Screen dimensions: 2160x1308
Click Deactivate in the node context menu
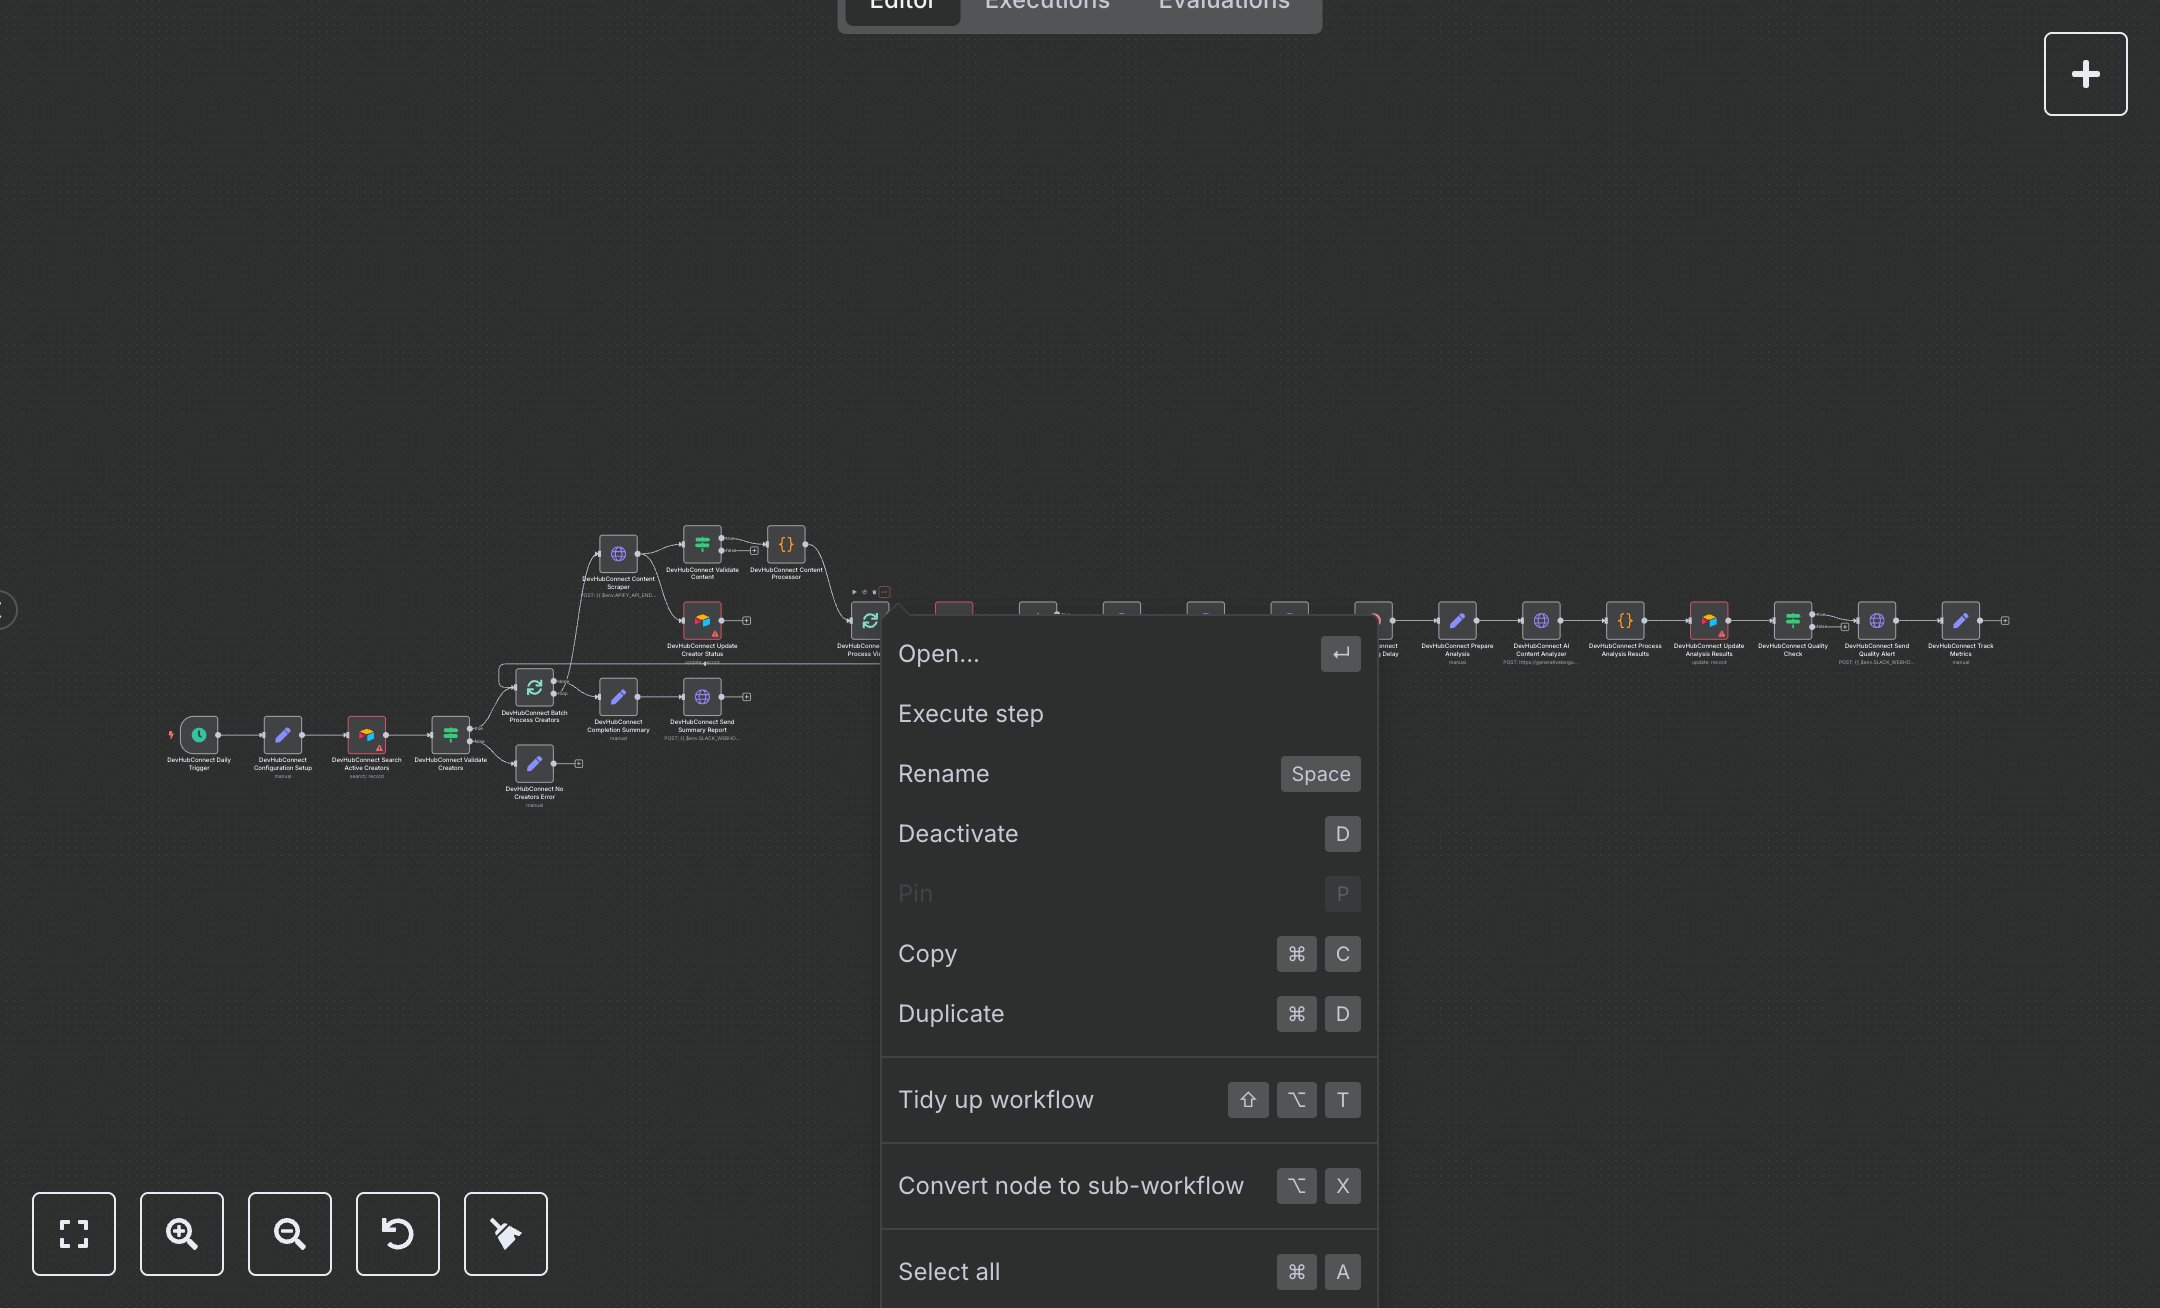coord(957,833)
